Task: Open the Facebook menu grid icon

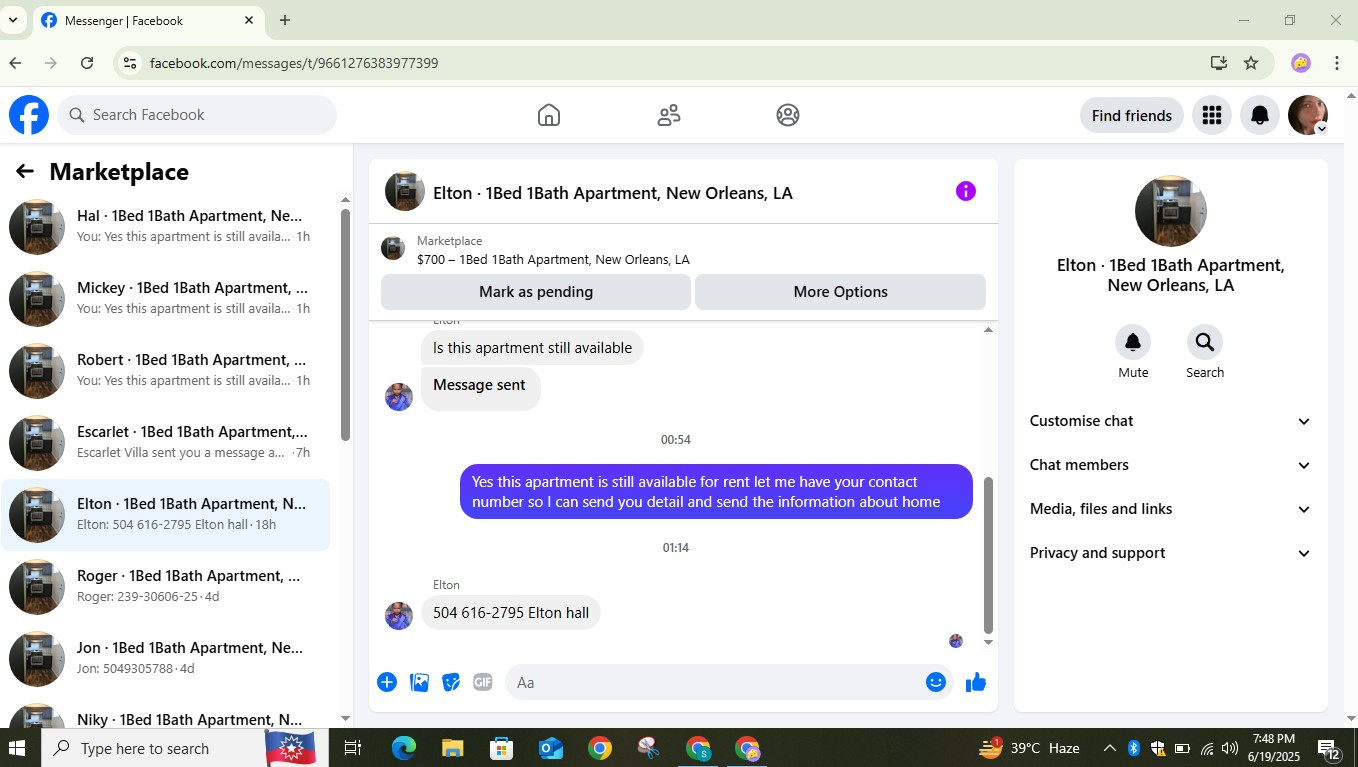Action: click(x=1212, y=115)
